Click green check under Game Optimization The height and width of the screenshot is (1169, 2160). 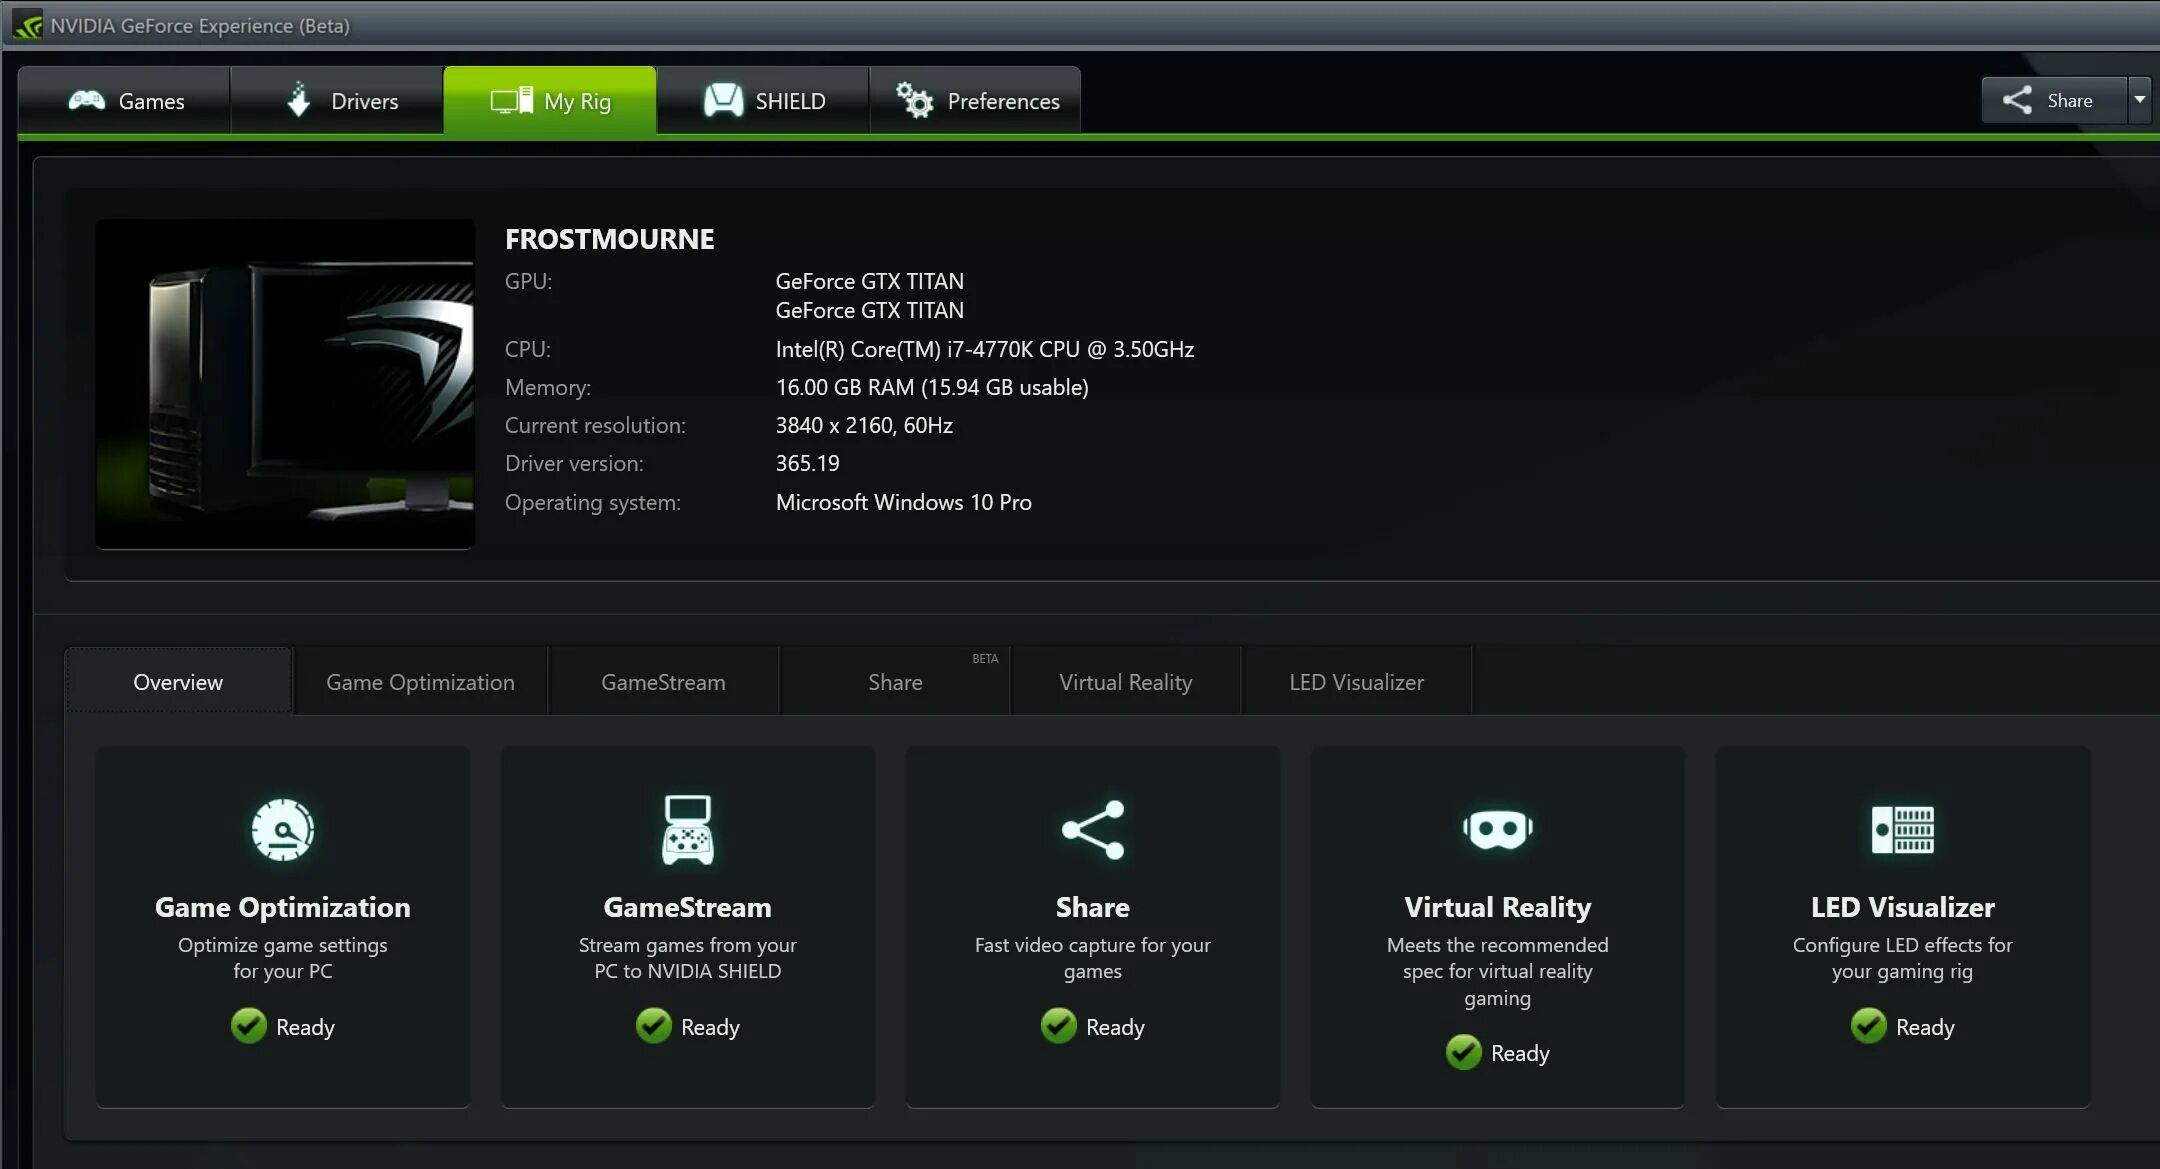pos(249,1026)
